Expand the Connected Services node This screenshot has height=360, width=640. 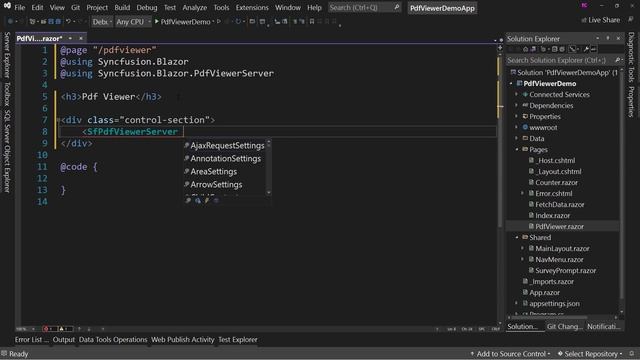(x=517, y=95)
